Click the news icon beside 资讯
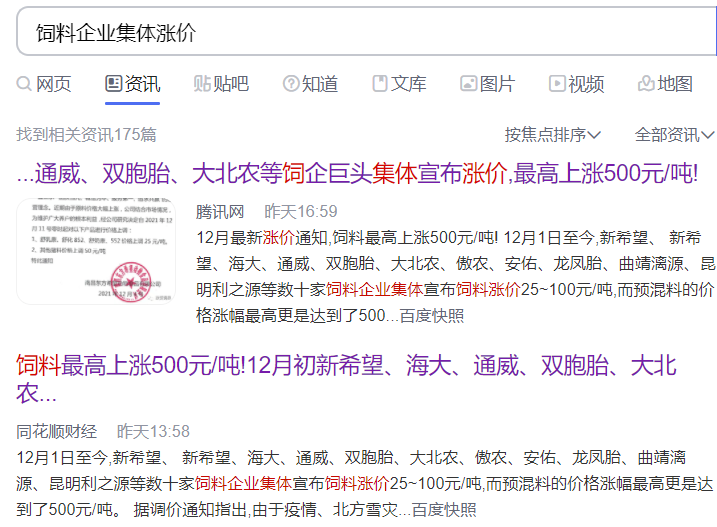The image size is (717, 527). pyautogui.click(x=113, y=84)
